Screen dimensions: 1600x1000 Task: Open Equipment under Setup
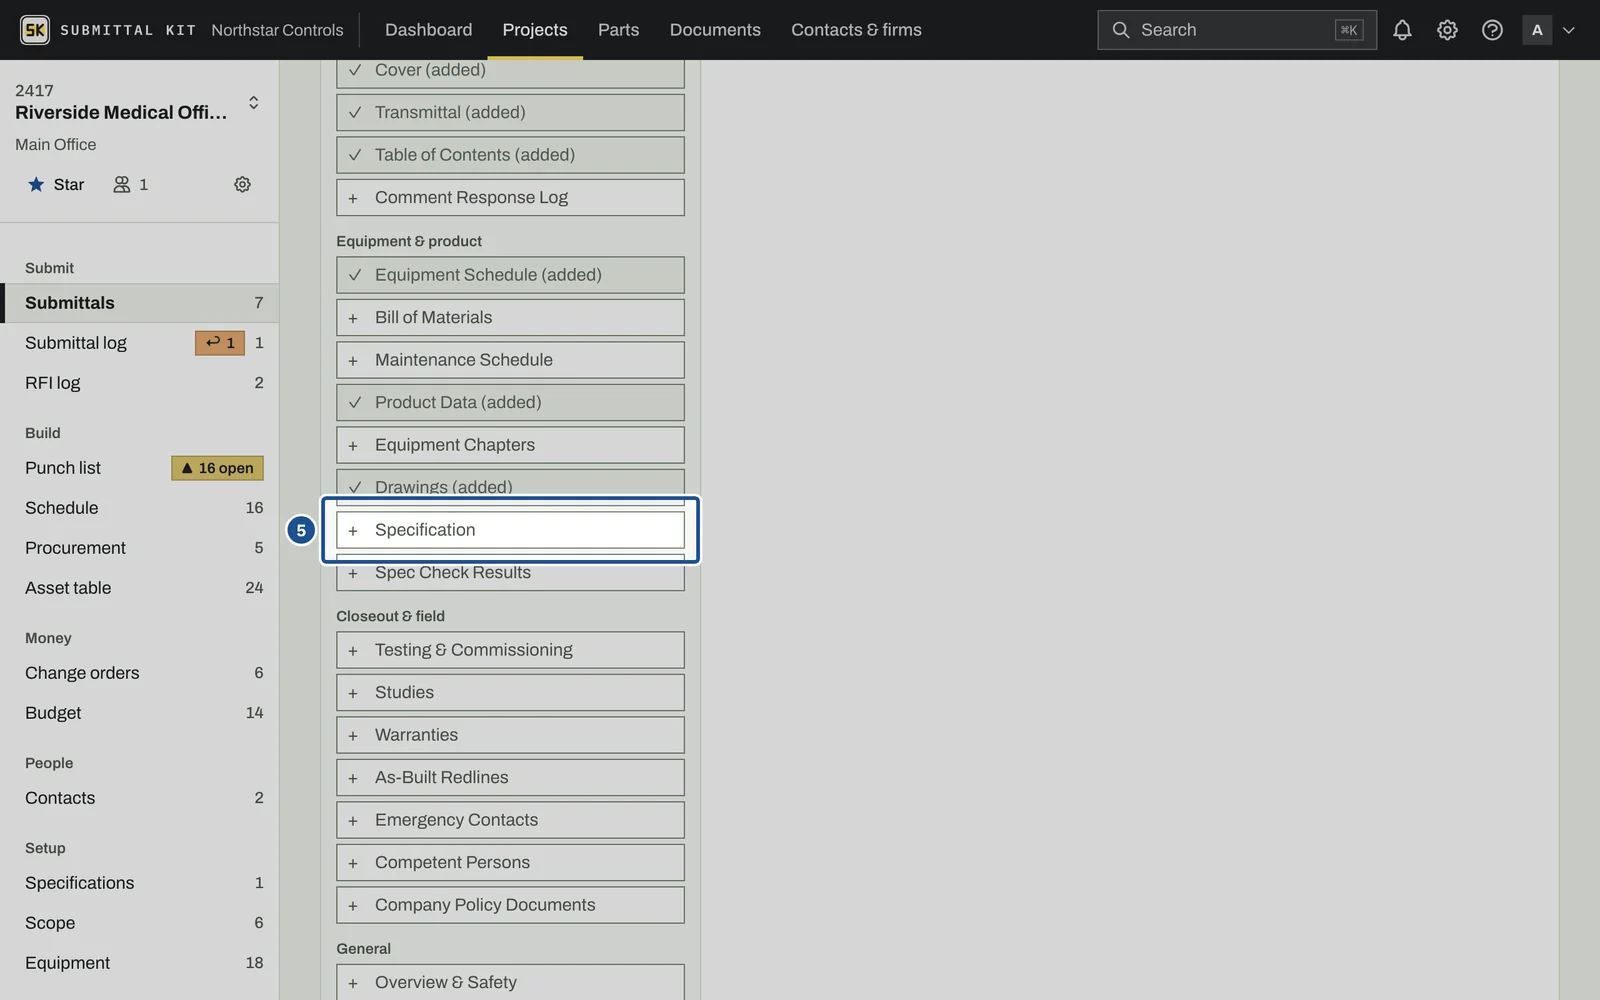(140, 963)
